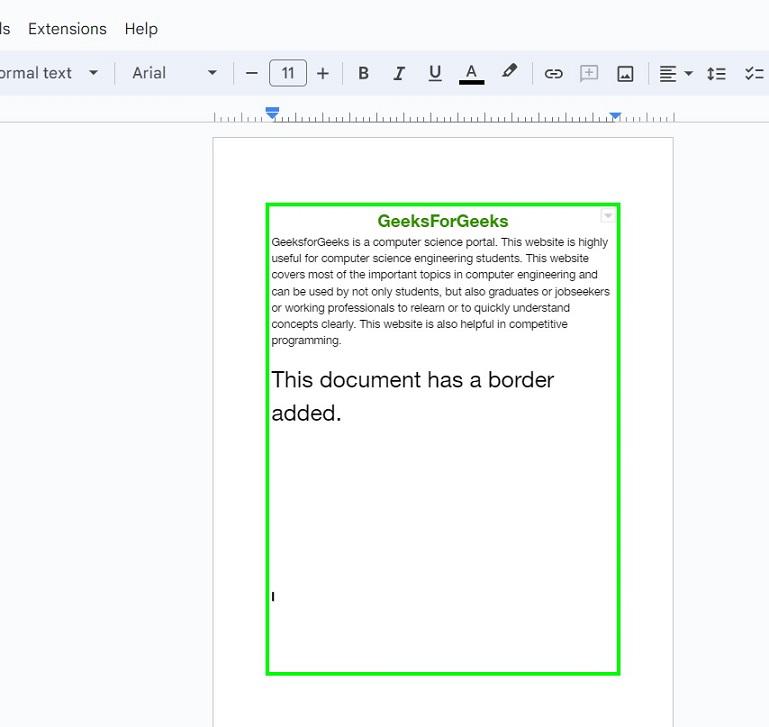Click the insert link icon
This screenshot has width=769, height=727.
coord(553,73)
